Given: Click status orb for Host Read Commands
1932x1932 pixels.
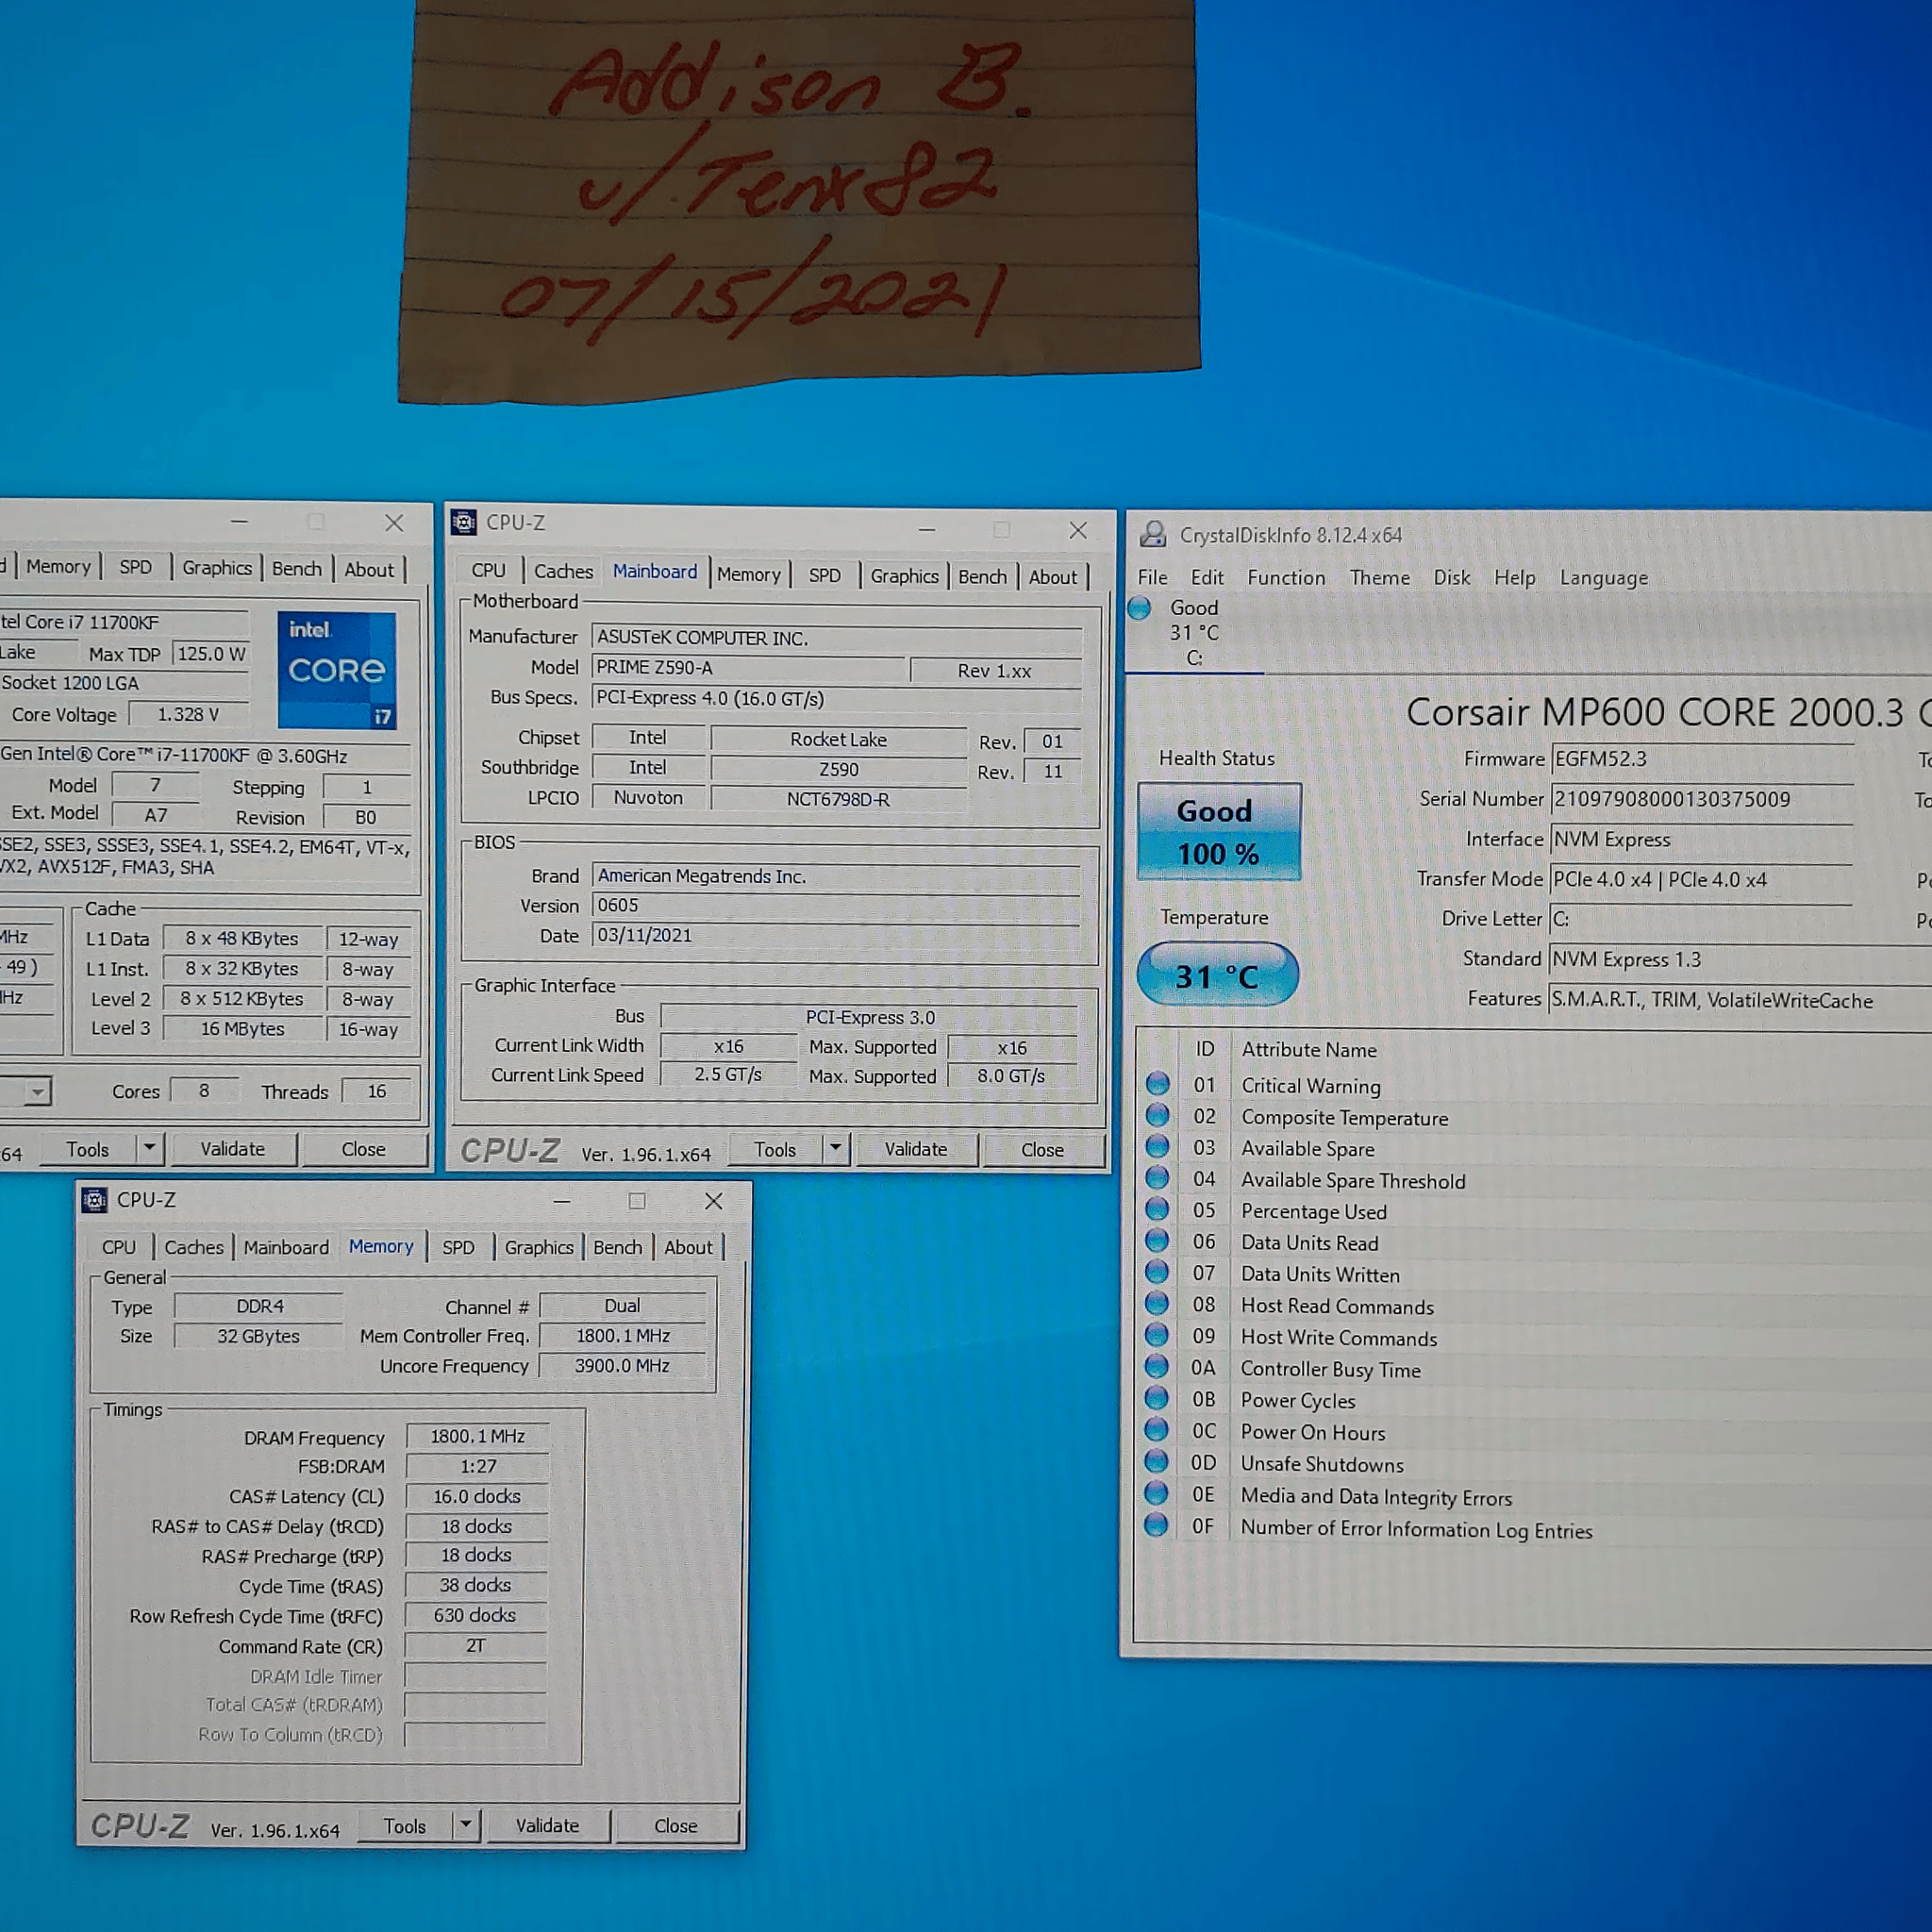Looking at the screenshot, I should click(1157, 1304).
